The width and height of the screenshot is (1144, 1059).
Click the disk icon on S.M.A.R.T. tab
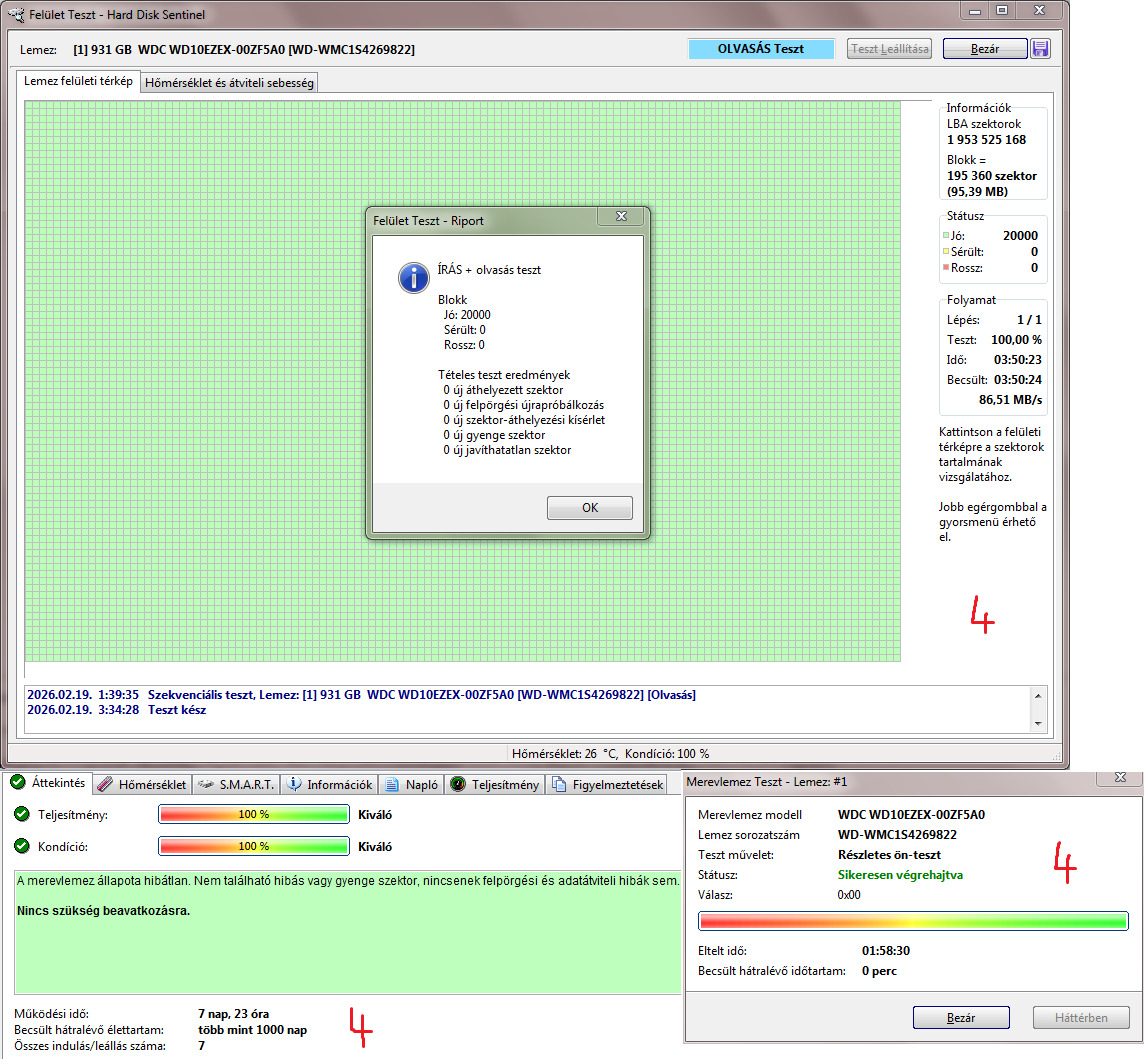[206, 785]
